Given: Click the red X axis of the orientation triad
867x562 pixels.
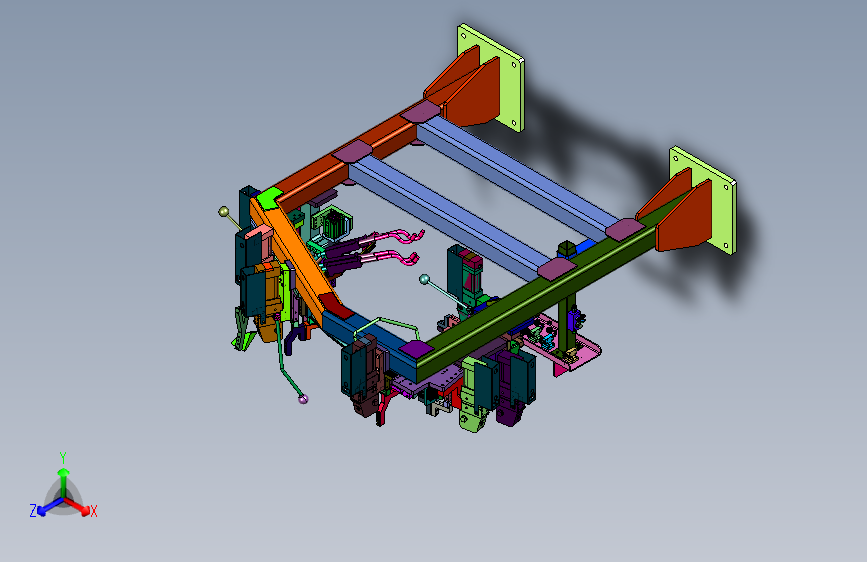Looking at the screenshot, I should tap(78, 506).
